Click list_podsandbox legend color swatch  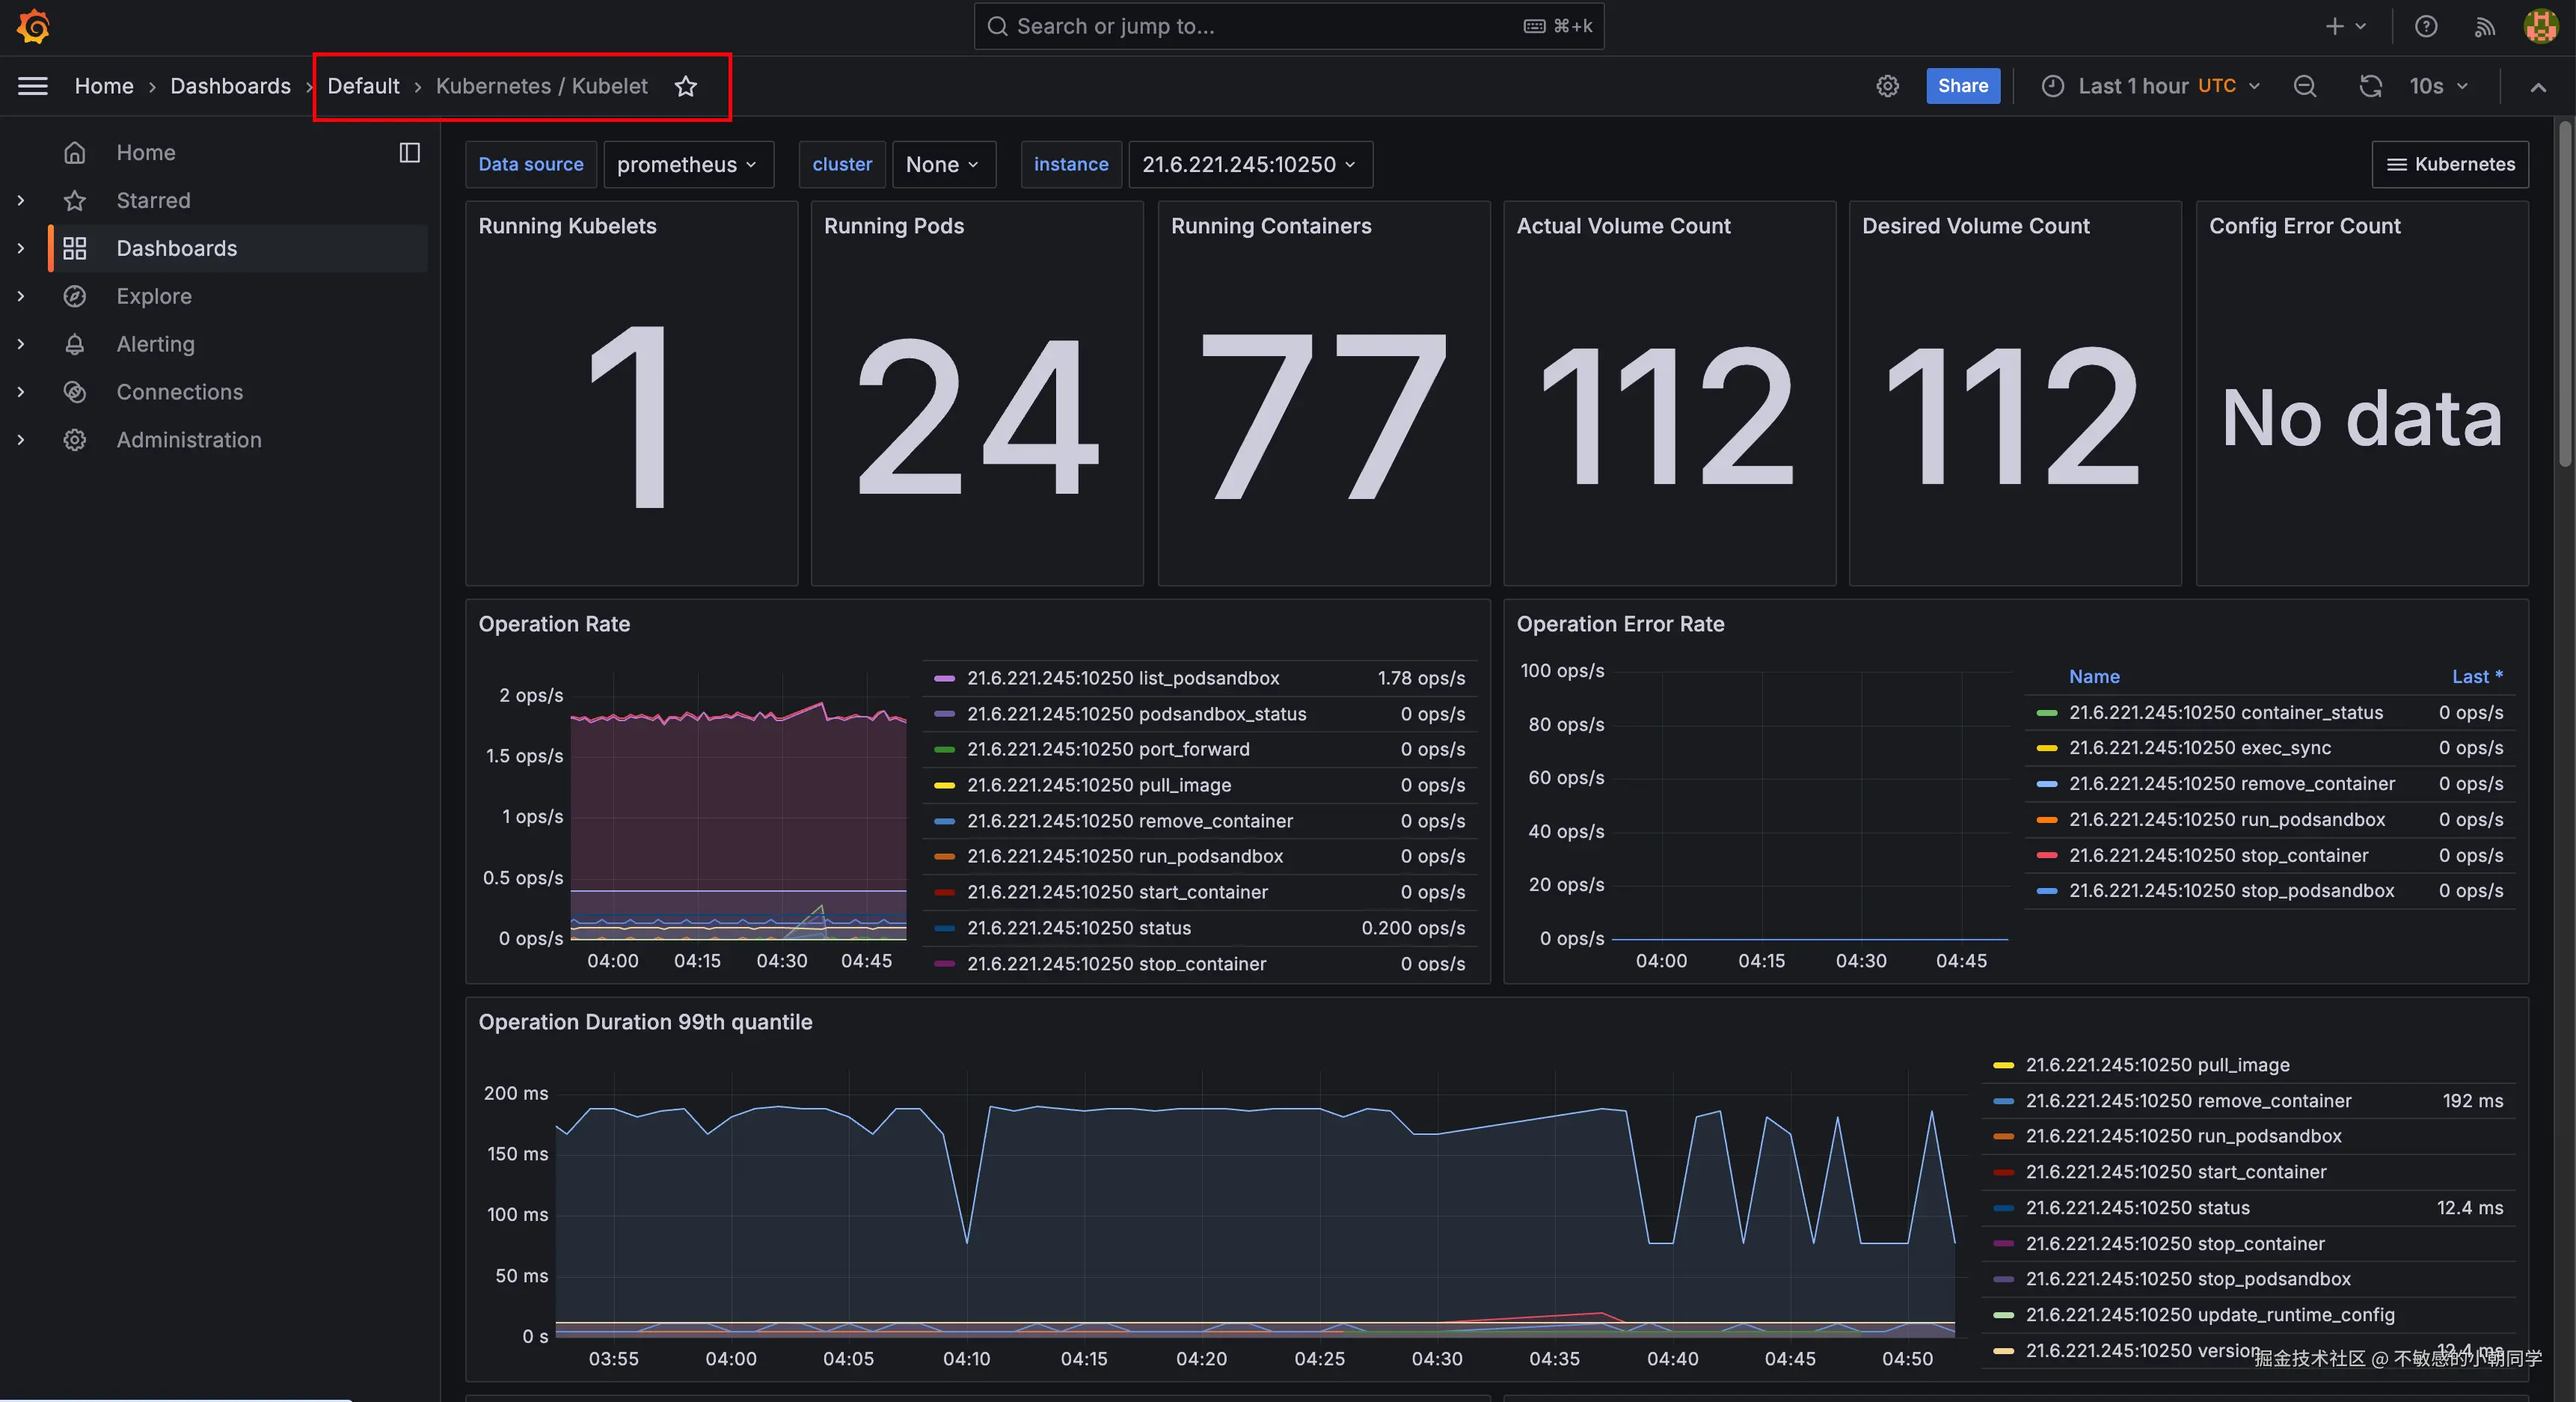click(x=944, y=678)
